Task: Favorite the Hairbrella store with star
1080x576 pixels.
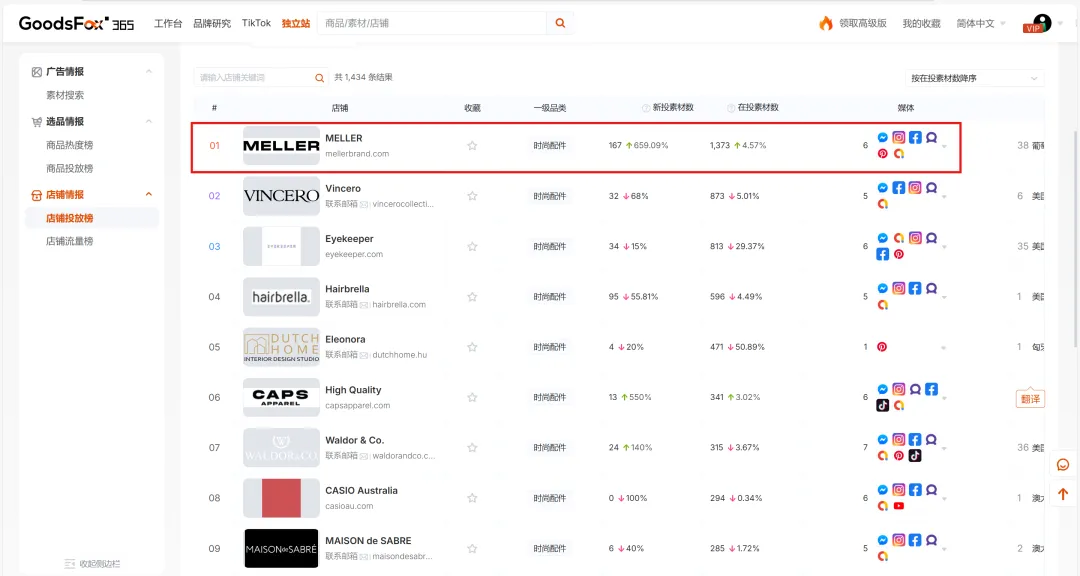Action: (472, 296)
